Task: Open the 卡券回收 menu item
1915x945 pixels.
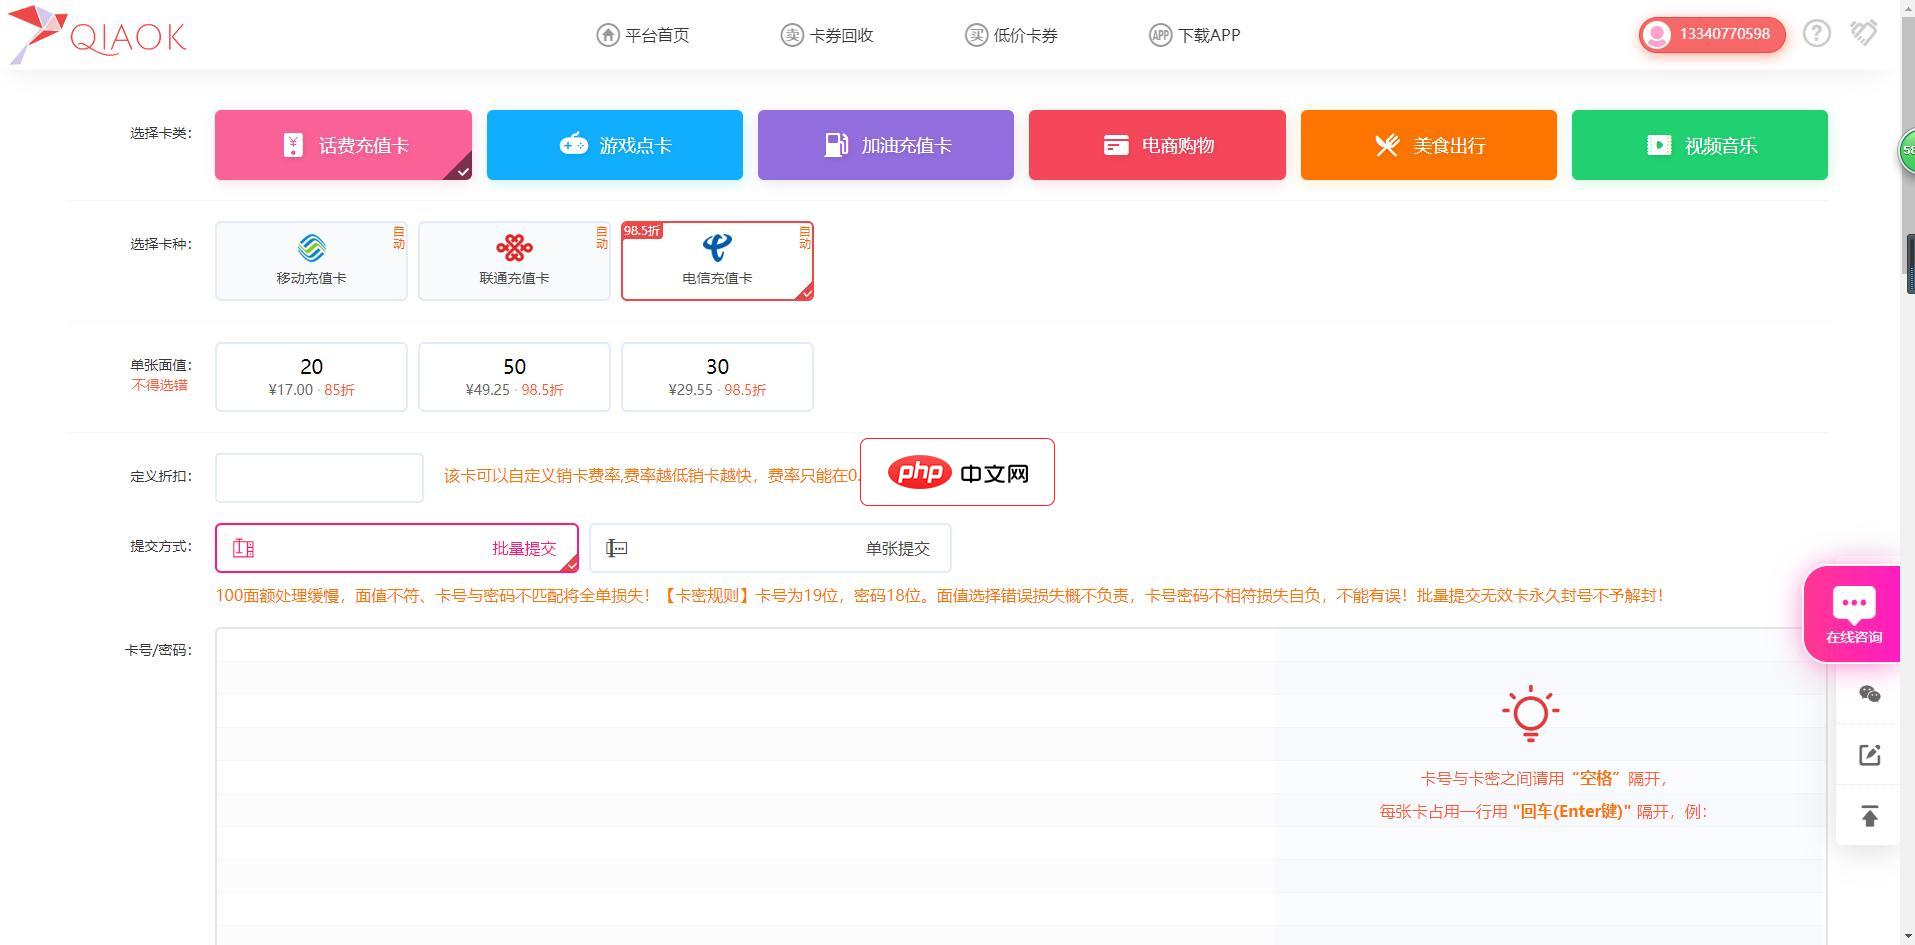Action: pos(827,34)
